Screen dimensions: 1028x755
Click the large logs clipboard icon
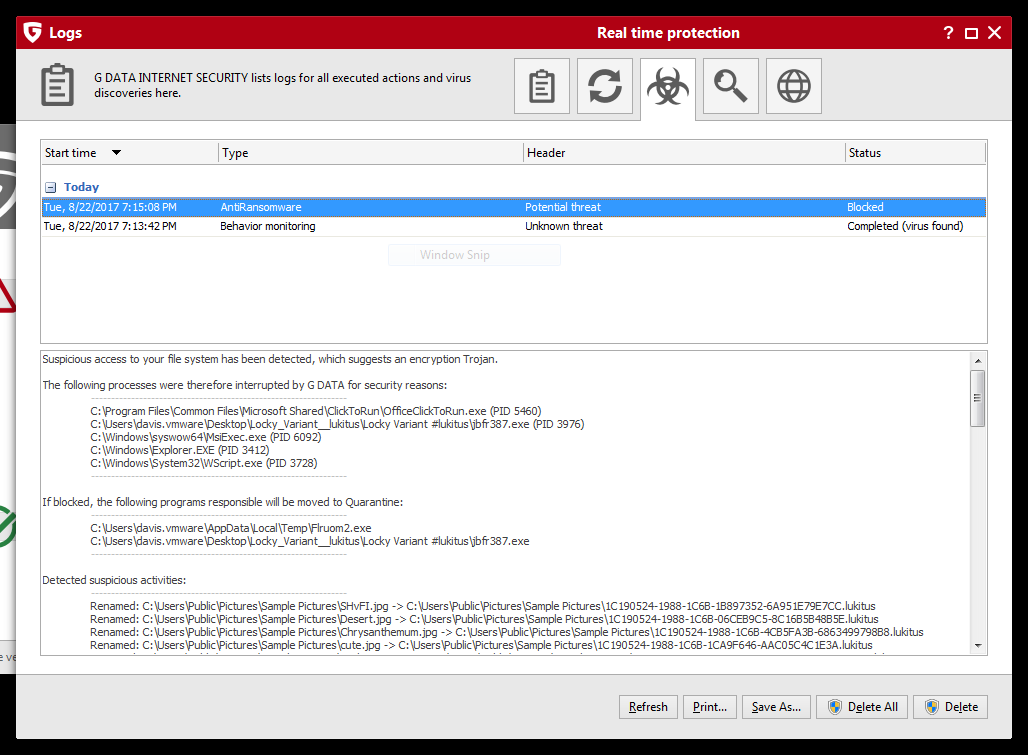[58, 85]
